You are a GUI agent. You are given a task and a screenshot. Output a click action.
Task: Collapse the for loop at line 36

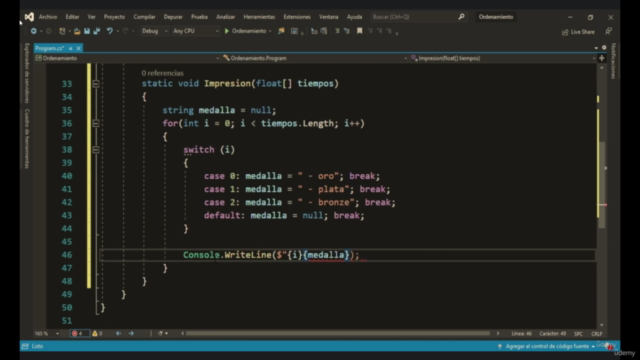click(x=96, y=123)
